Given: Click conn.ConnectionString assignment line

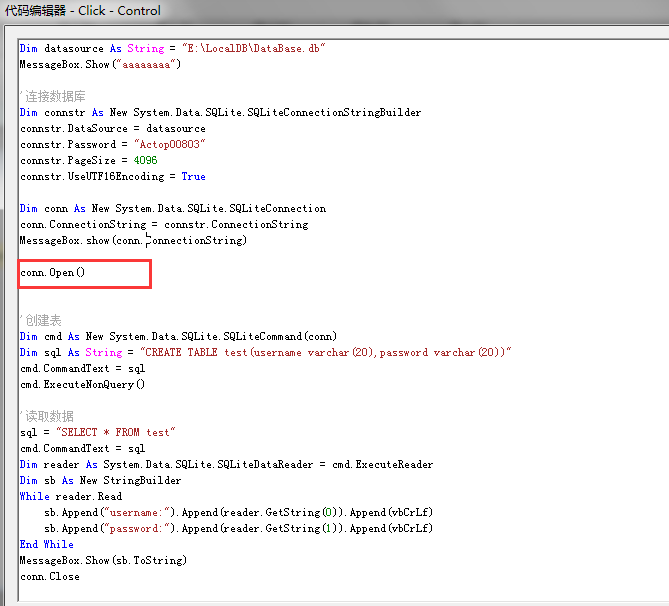Looking at the screenshot, I should pyautogui.click(x=164, y=224).
